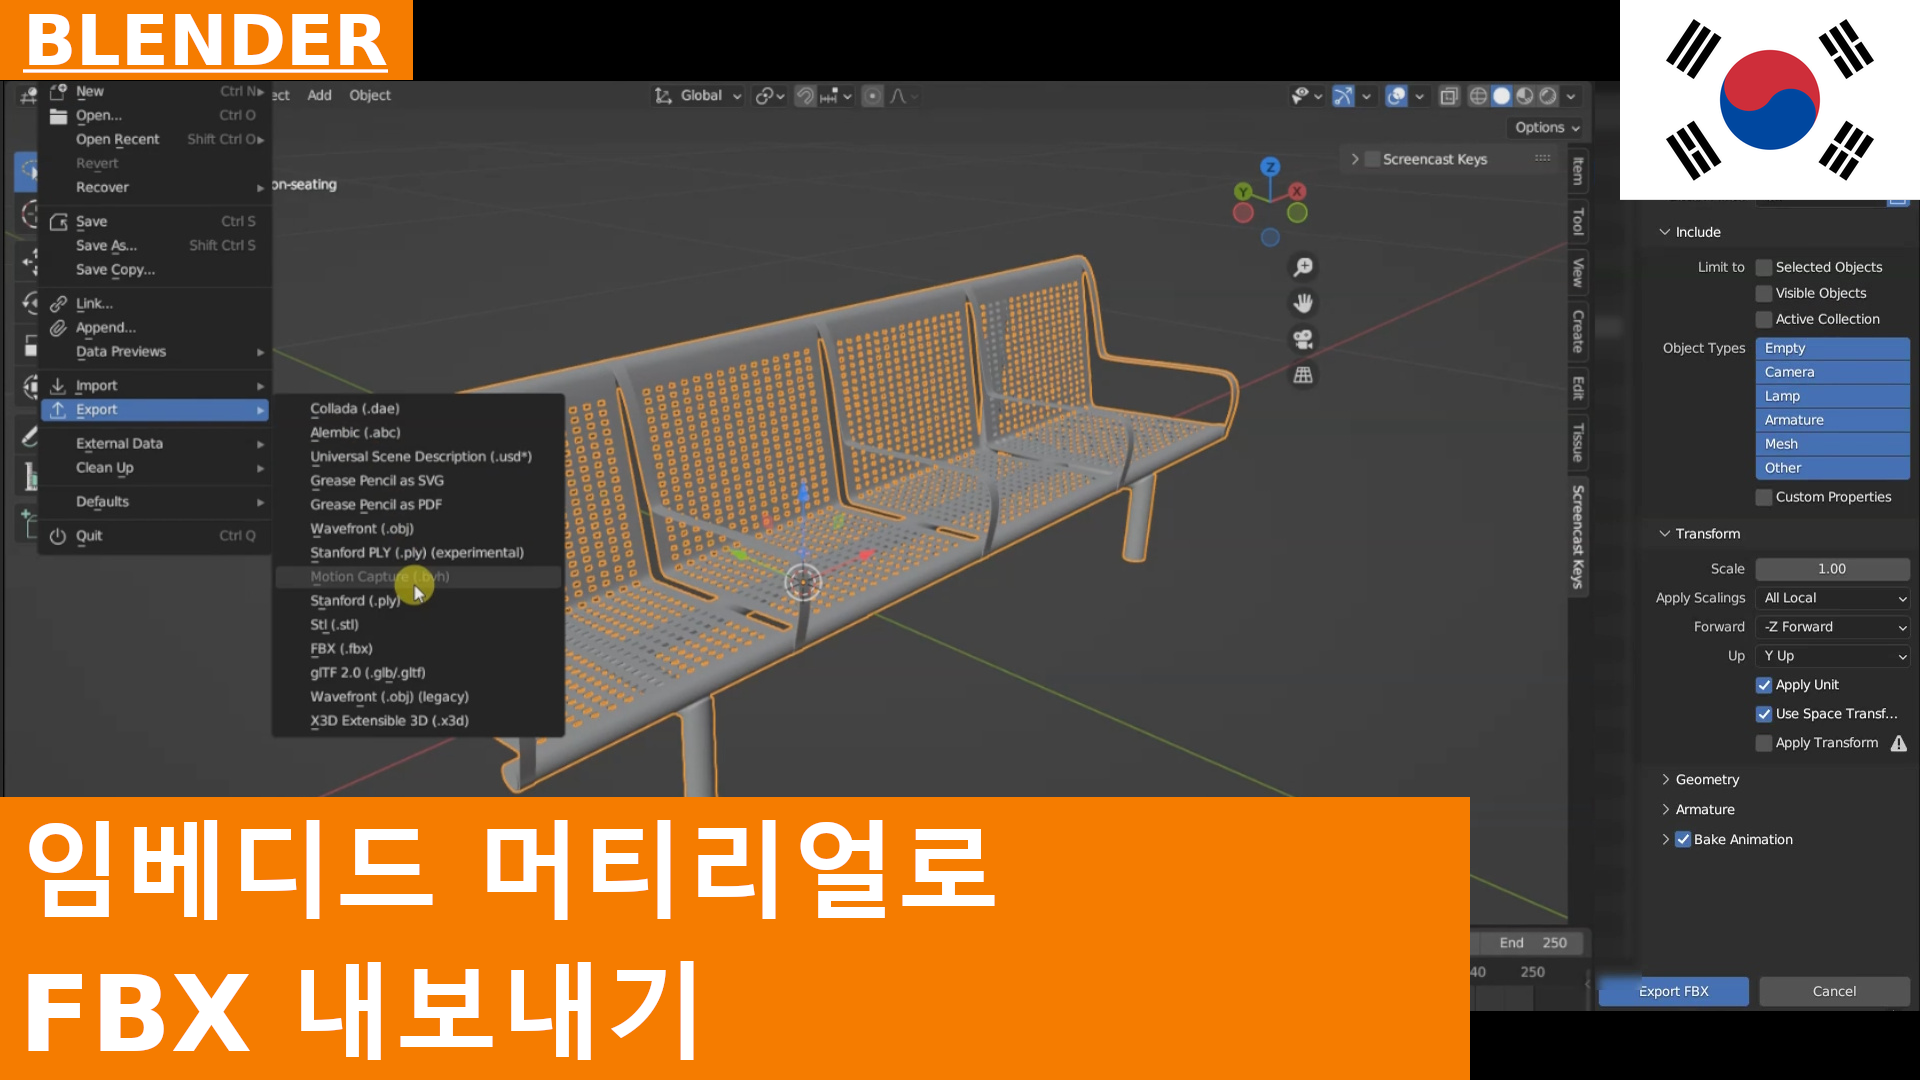
Task: Uncheck Apply Unit checkbox
Action: click(x=1764, y=685)
